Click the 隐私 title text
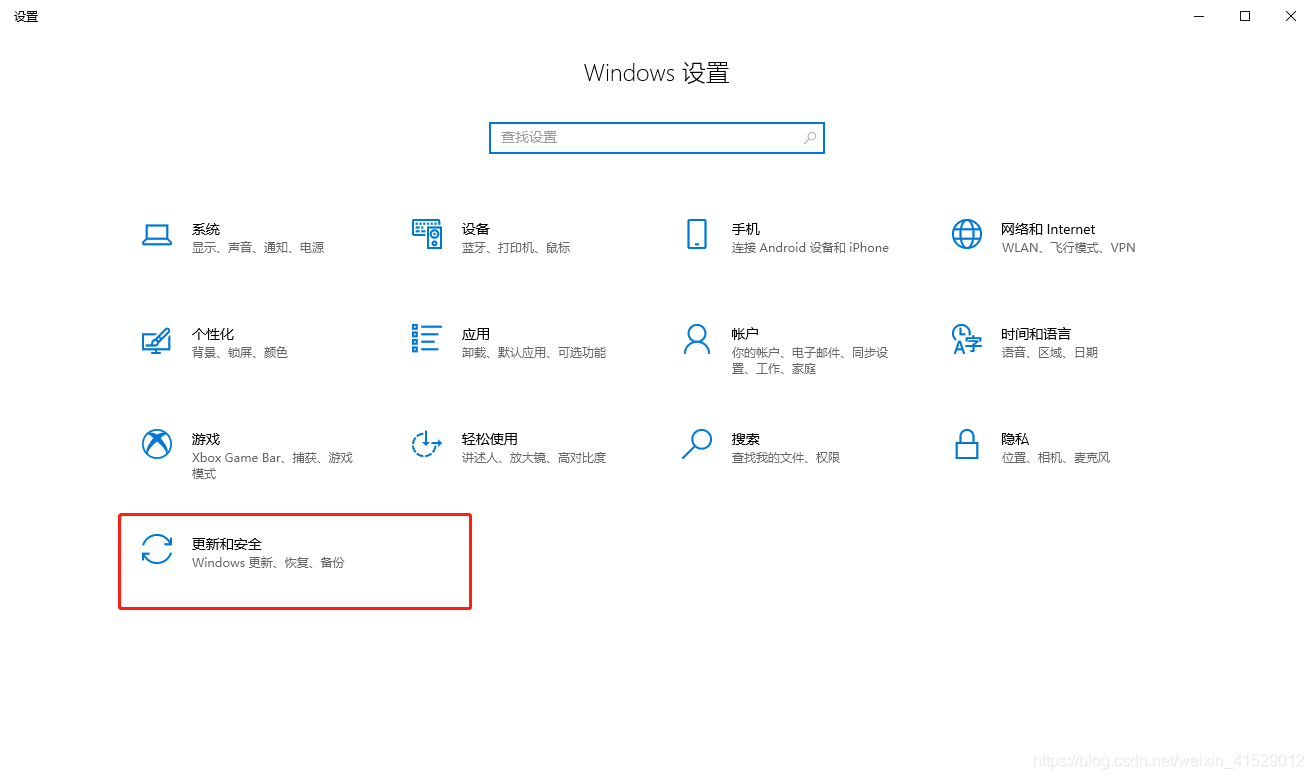 [x=1015, y=439]
